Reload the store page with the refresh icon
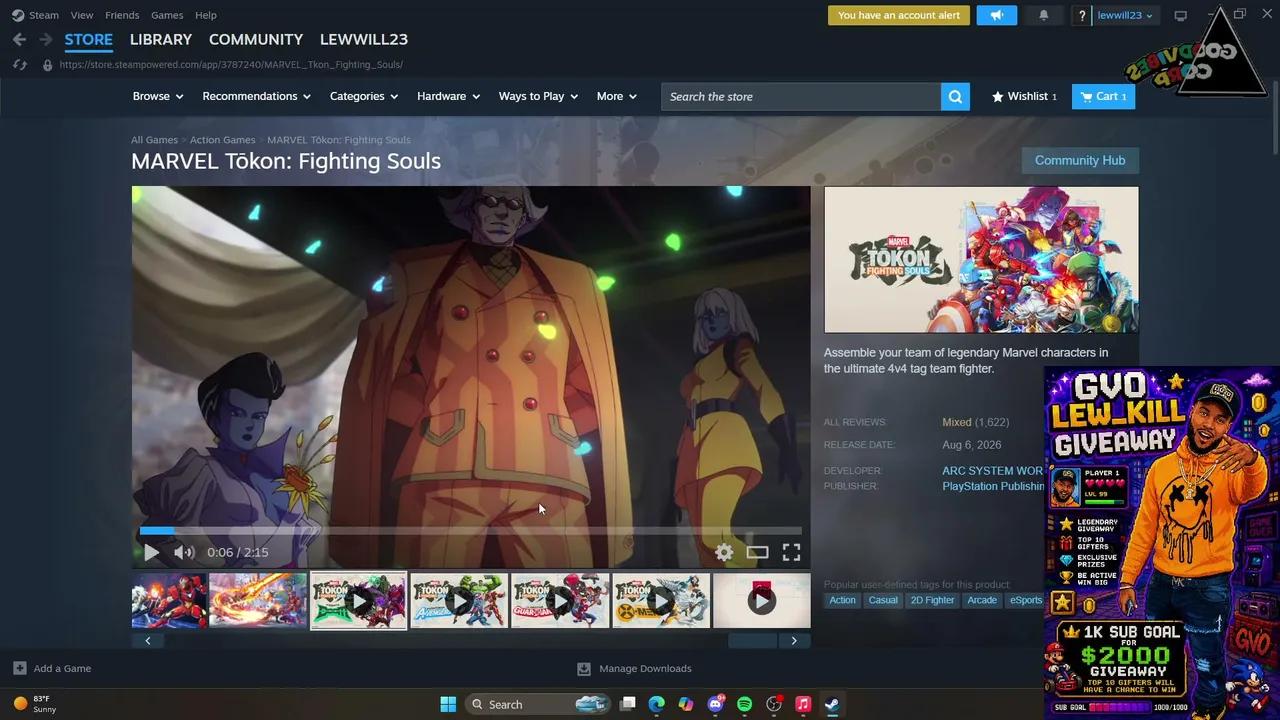 19,65
